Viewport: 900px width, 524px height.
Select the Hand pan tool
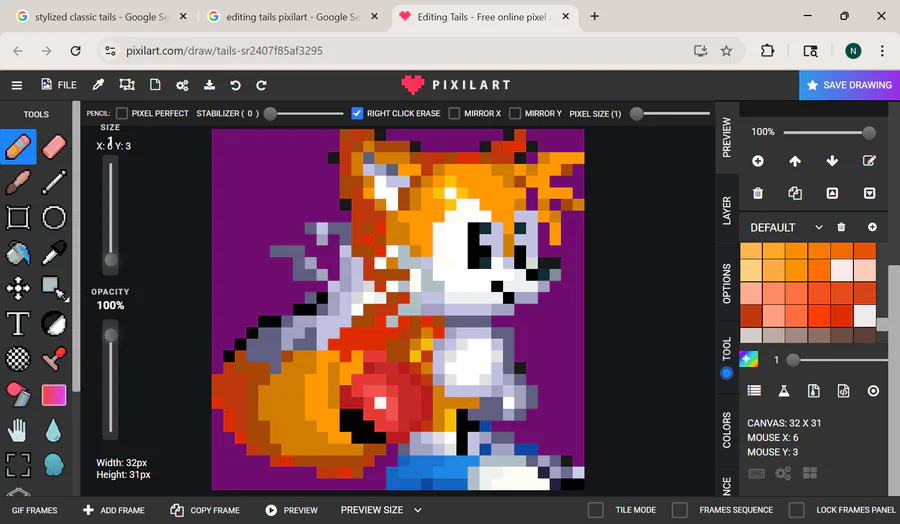pyautogui.click(x=18, y=430)
